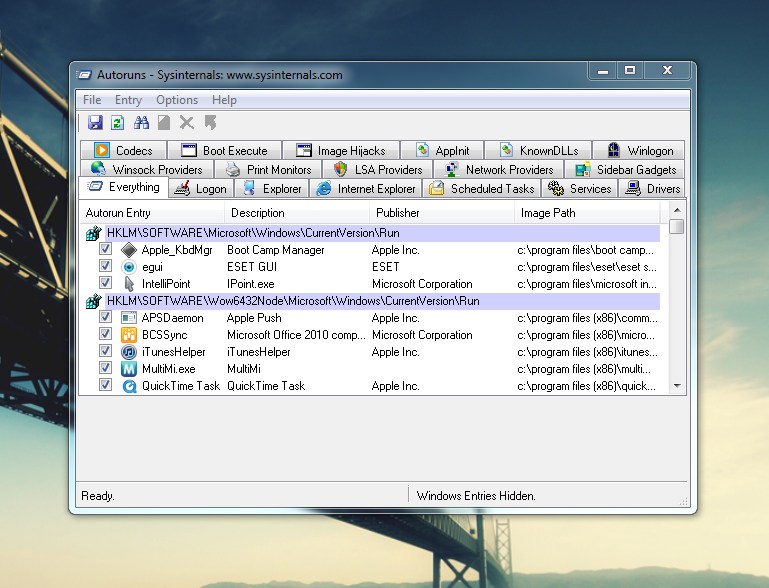The image size is (769, 588).
Task: Switch to the Logon tab
Action: pos(201,189)
